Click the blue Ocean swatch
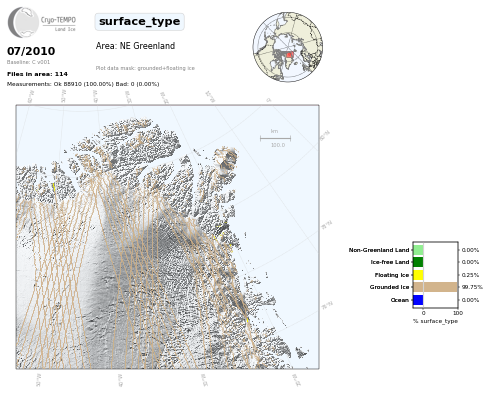The height and width of the screenshot is (410, 492). pyautogui.click(x=418, y=300)
